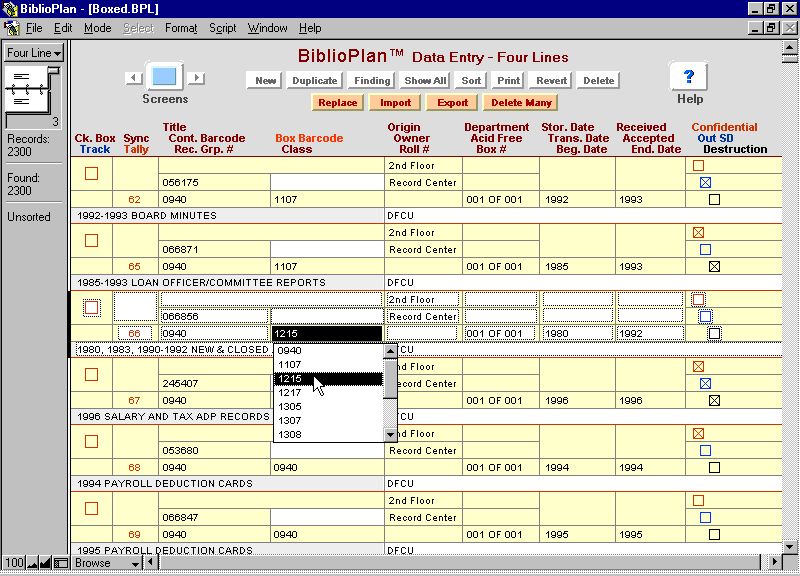Uncheck the Out SD box for record 62
The image size is (800, 576).
tap(705, 182)
